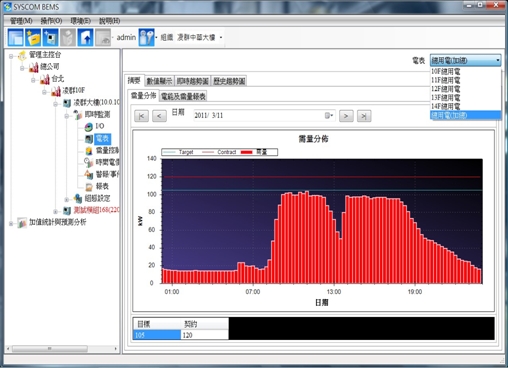
Task: Click the upload arrow toolbar icon
Action: tap(85, 37)
